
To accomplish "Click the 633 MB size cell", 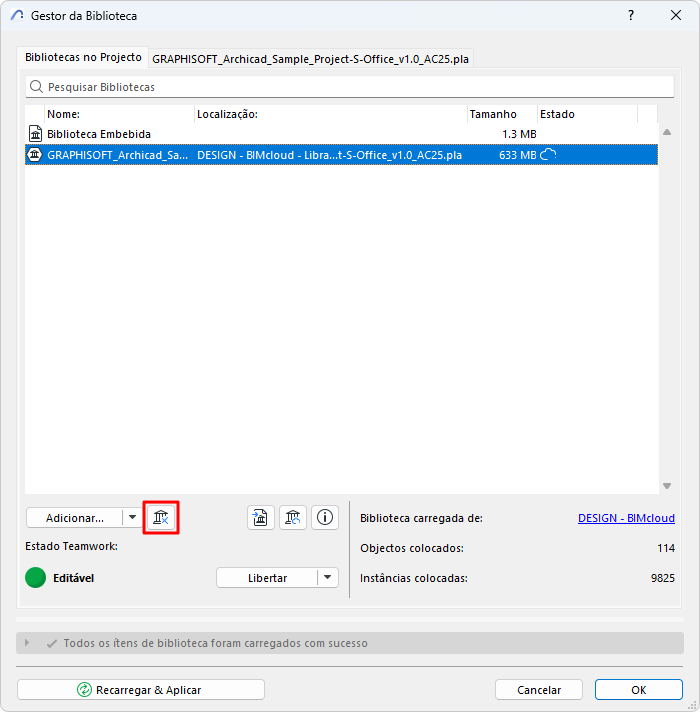I will pos(518,155).
